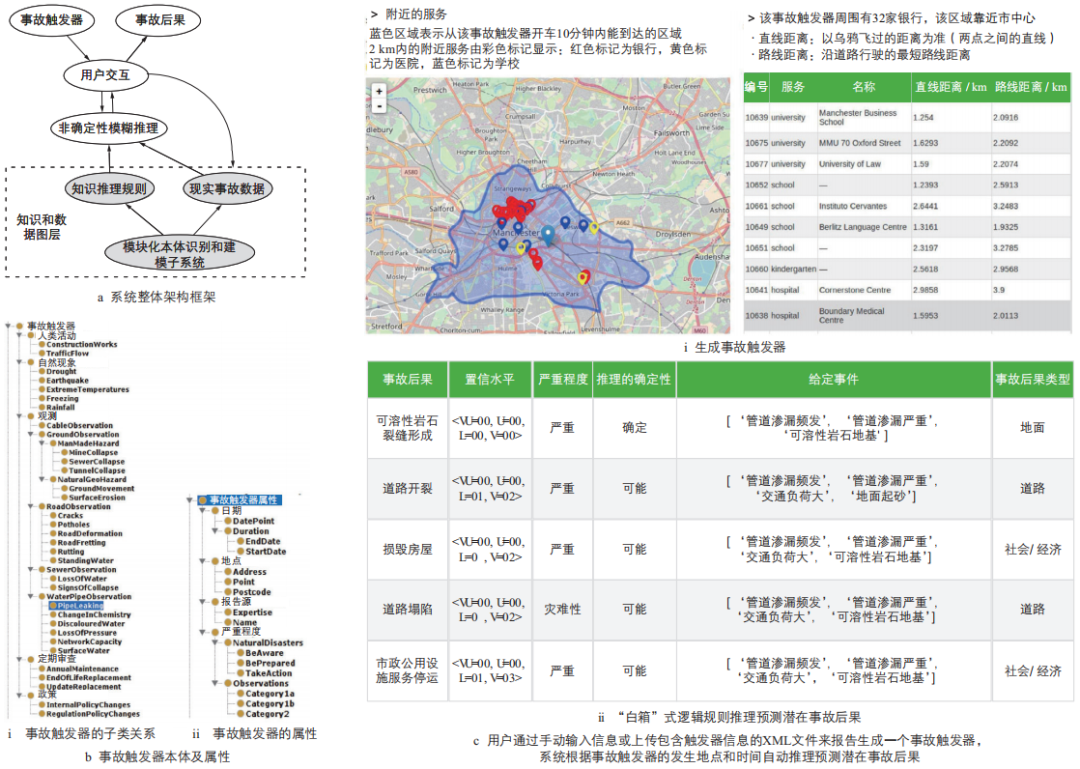This screenshot has width=1080, height=769.
Task: Select the highlighted PipeLeaking tree item
Action: click(81, 606)
